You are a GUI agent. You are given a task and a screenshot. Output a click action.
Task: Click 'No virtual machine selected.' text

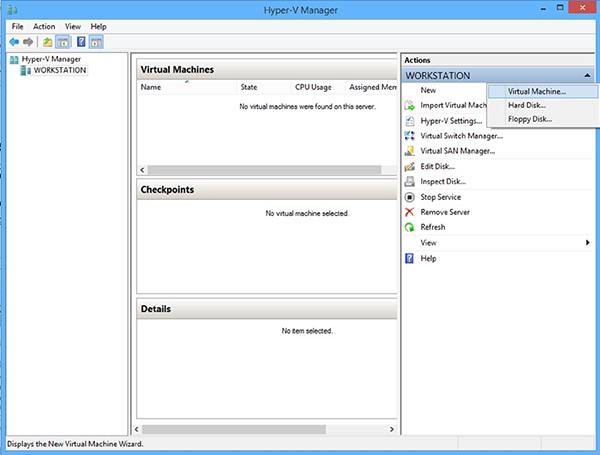tap(307, 214)
